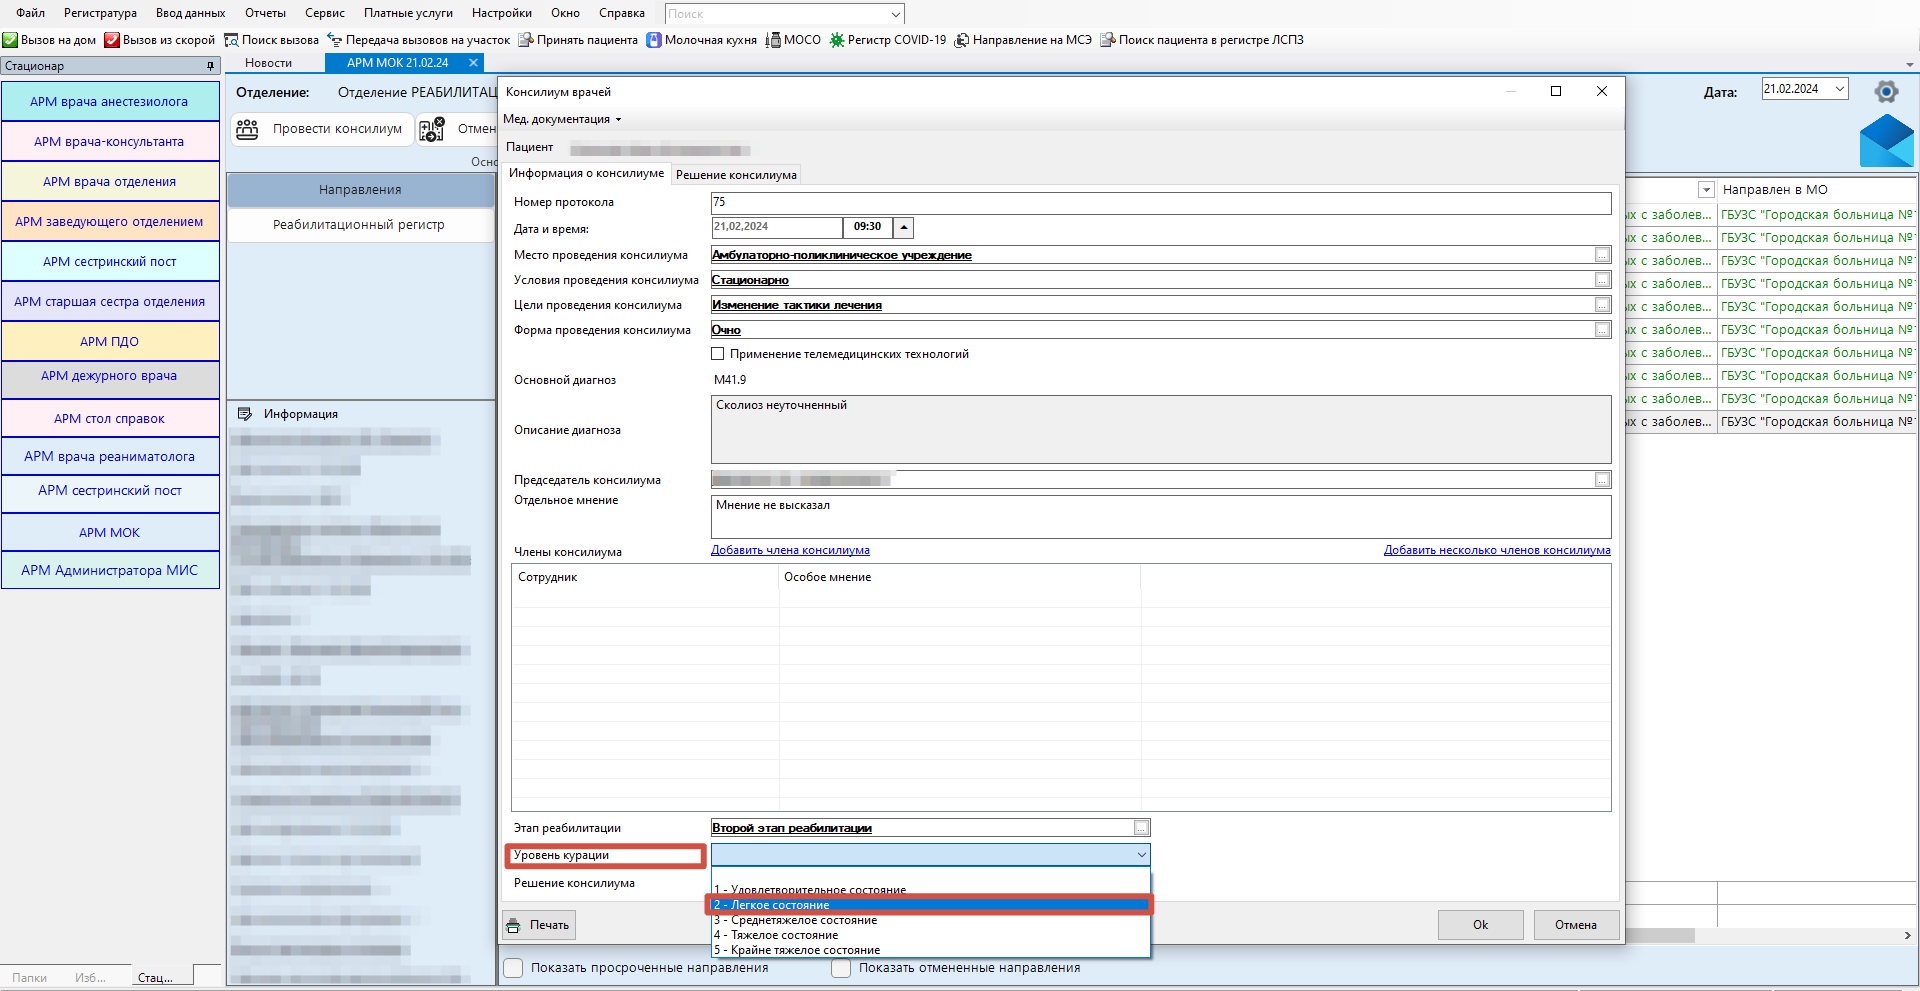Open АРМ заведующего отделением in sidebar

point(110,221)
